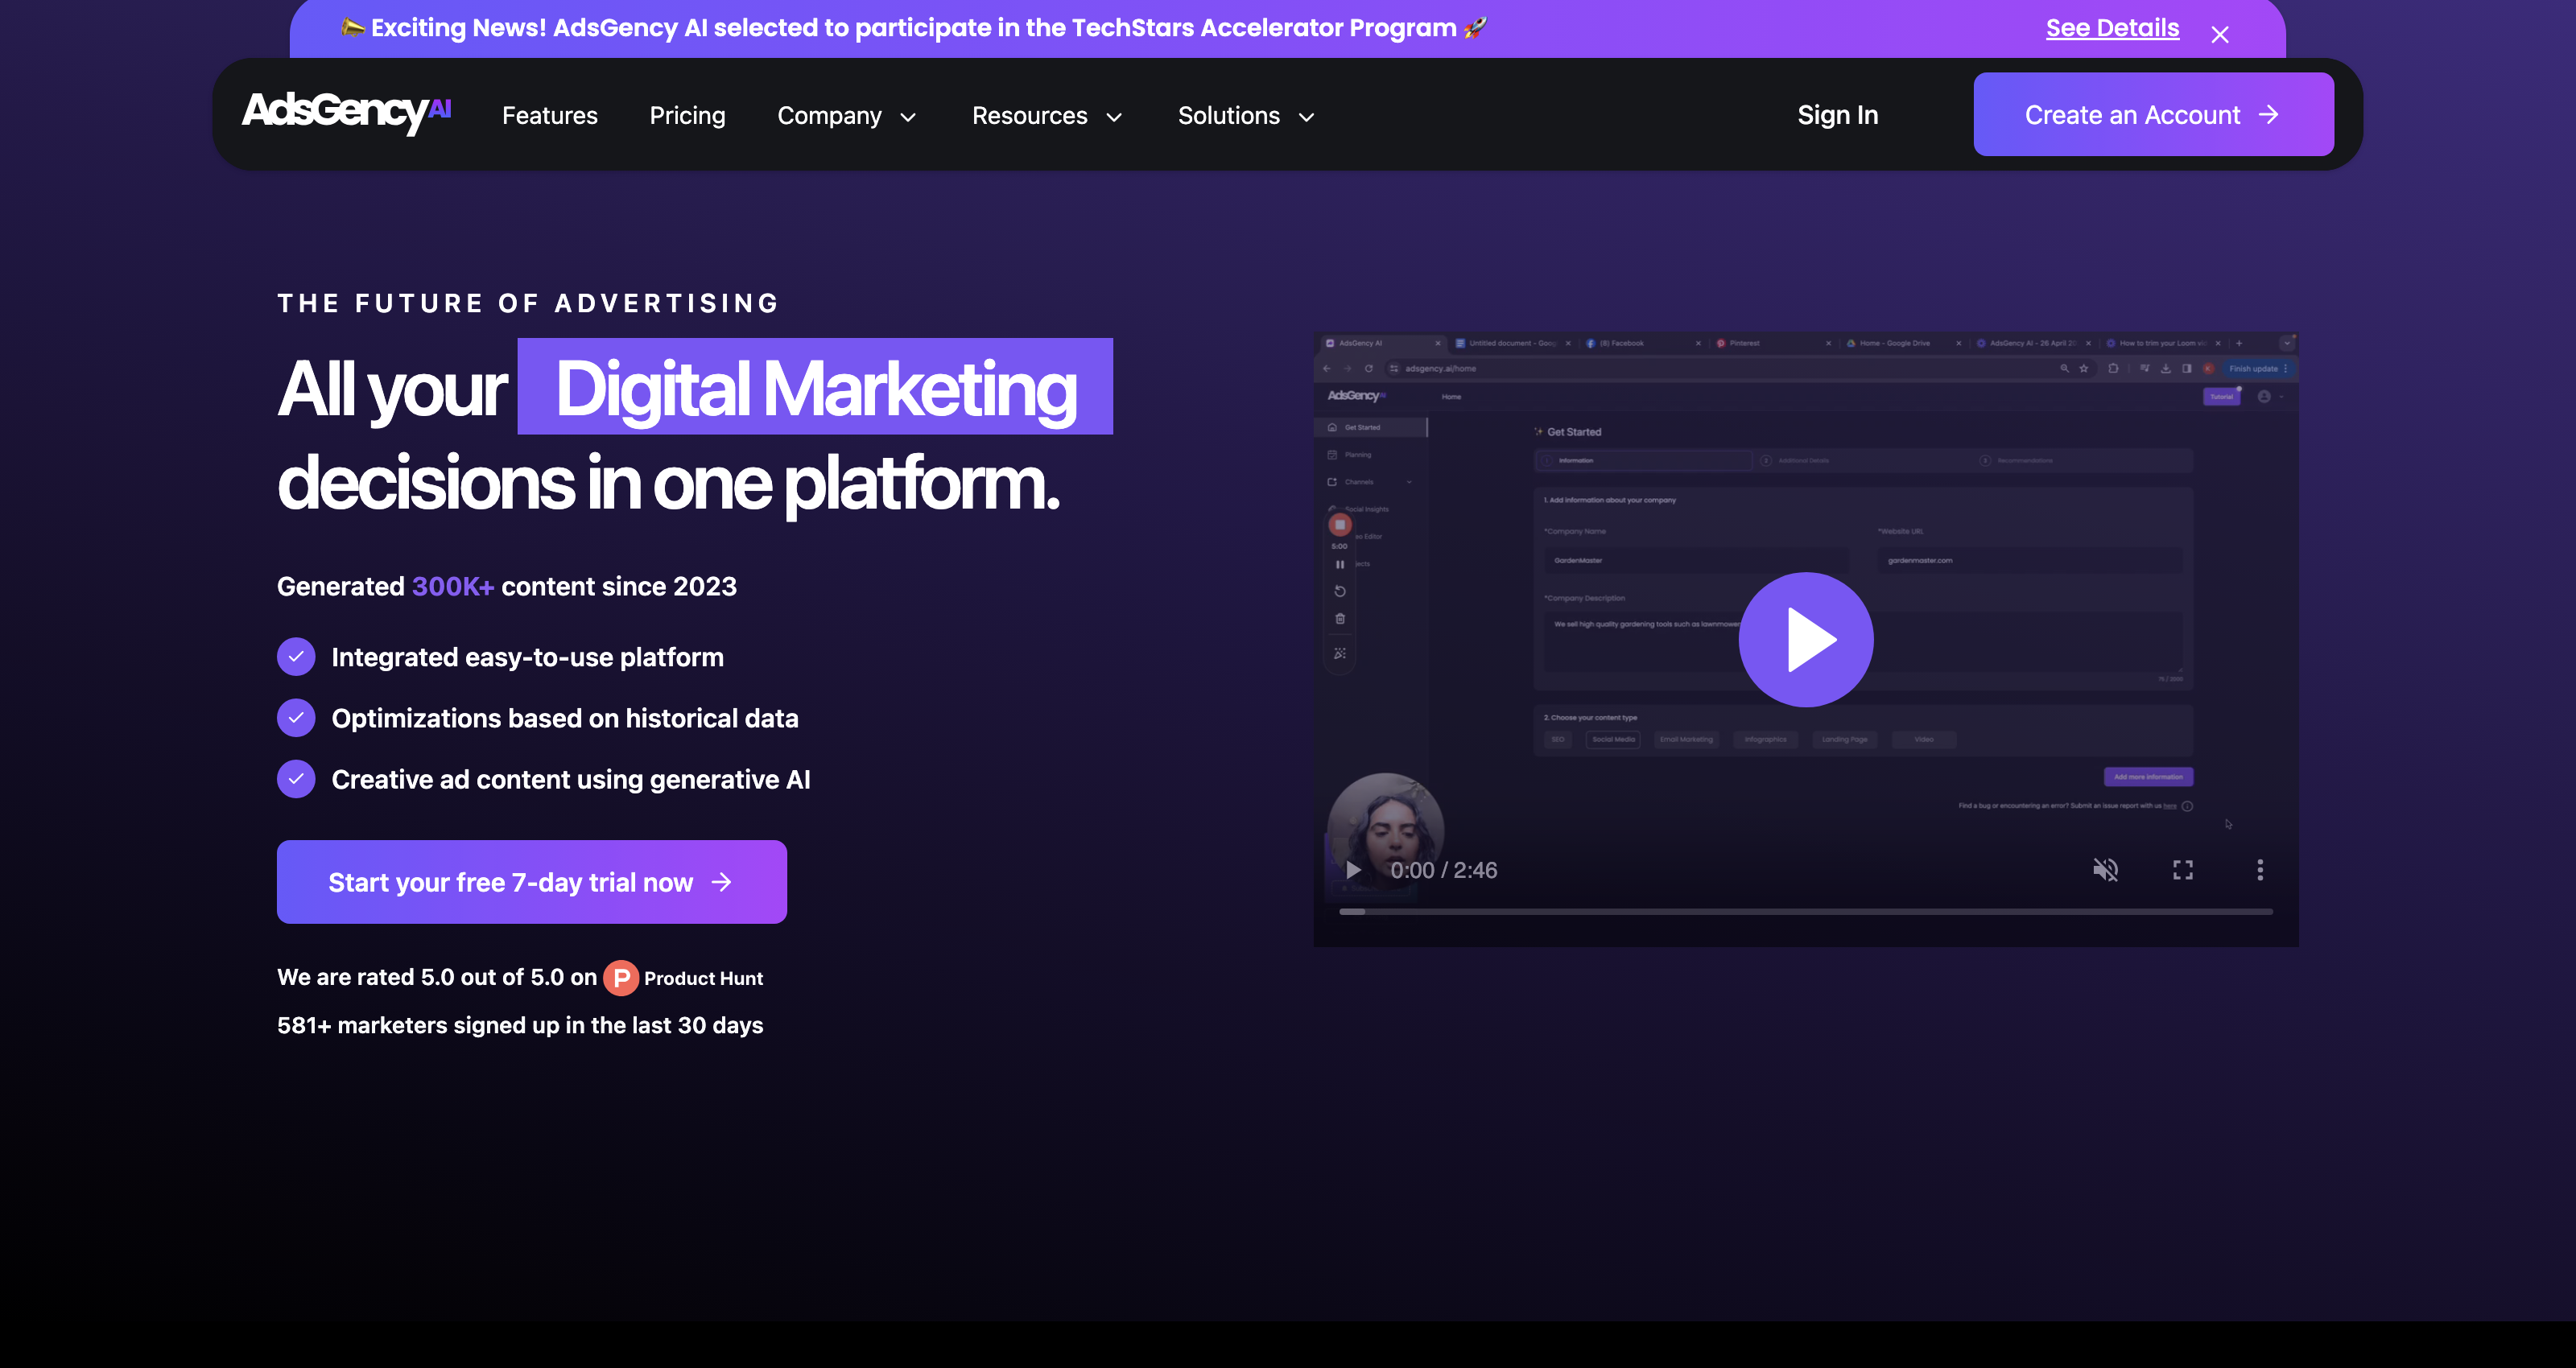
Task: Dismiss the TechStars announcement banner
Action: tap(2220, 35)
